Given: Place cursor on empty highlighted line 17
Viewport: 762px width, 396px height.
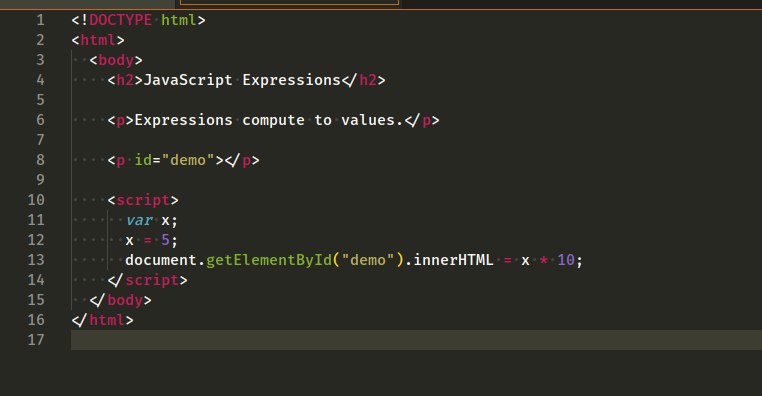Looking at the screenshot, I should coord(416,340).
